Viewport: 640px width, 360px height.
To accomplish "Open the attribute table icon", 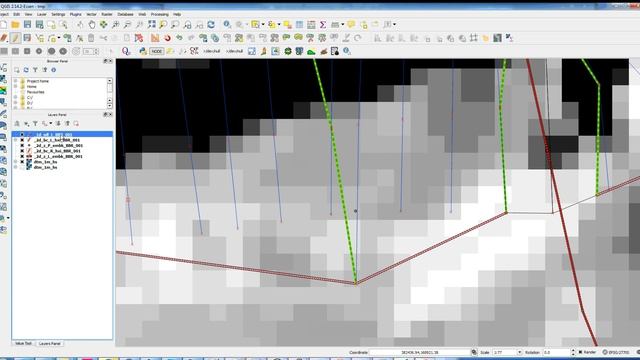I will coord(299,25).
